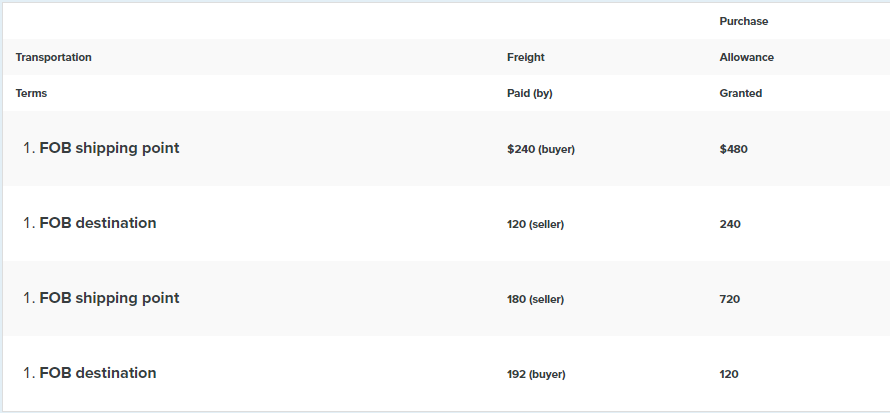
Task: Select the 192 (buyer) freight cell
Action: tap(536, 374)
